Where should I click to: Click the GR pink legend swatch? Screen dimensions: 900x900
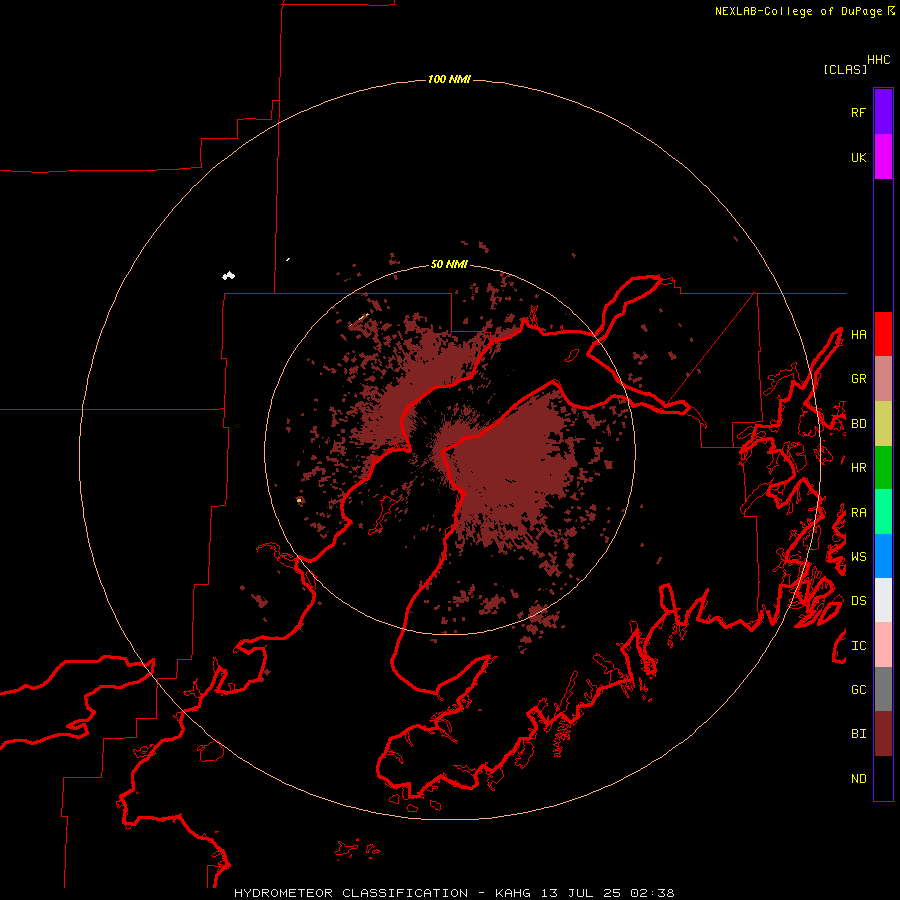point(883,379)
